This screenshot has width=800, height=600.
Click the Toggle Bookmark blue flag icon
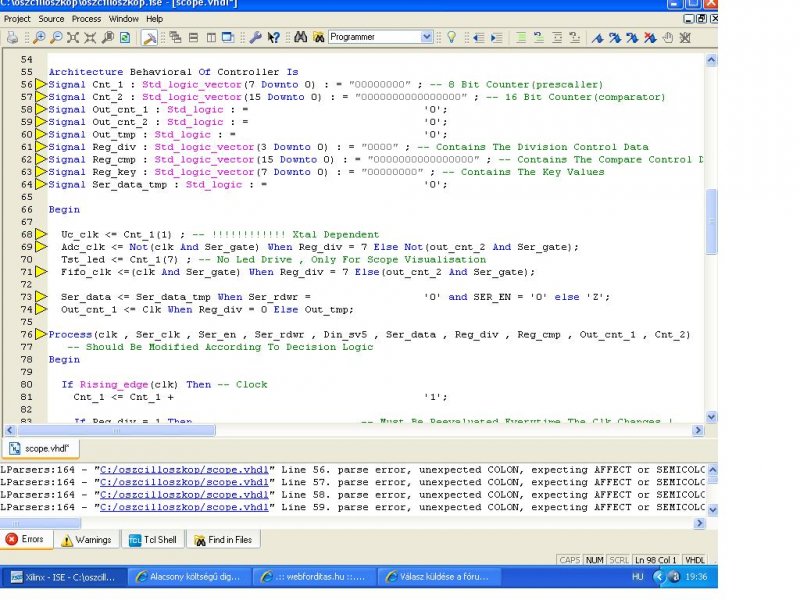click(597, 37)
